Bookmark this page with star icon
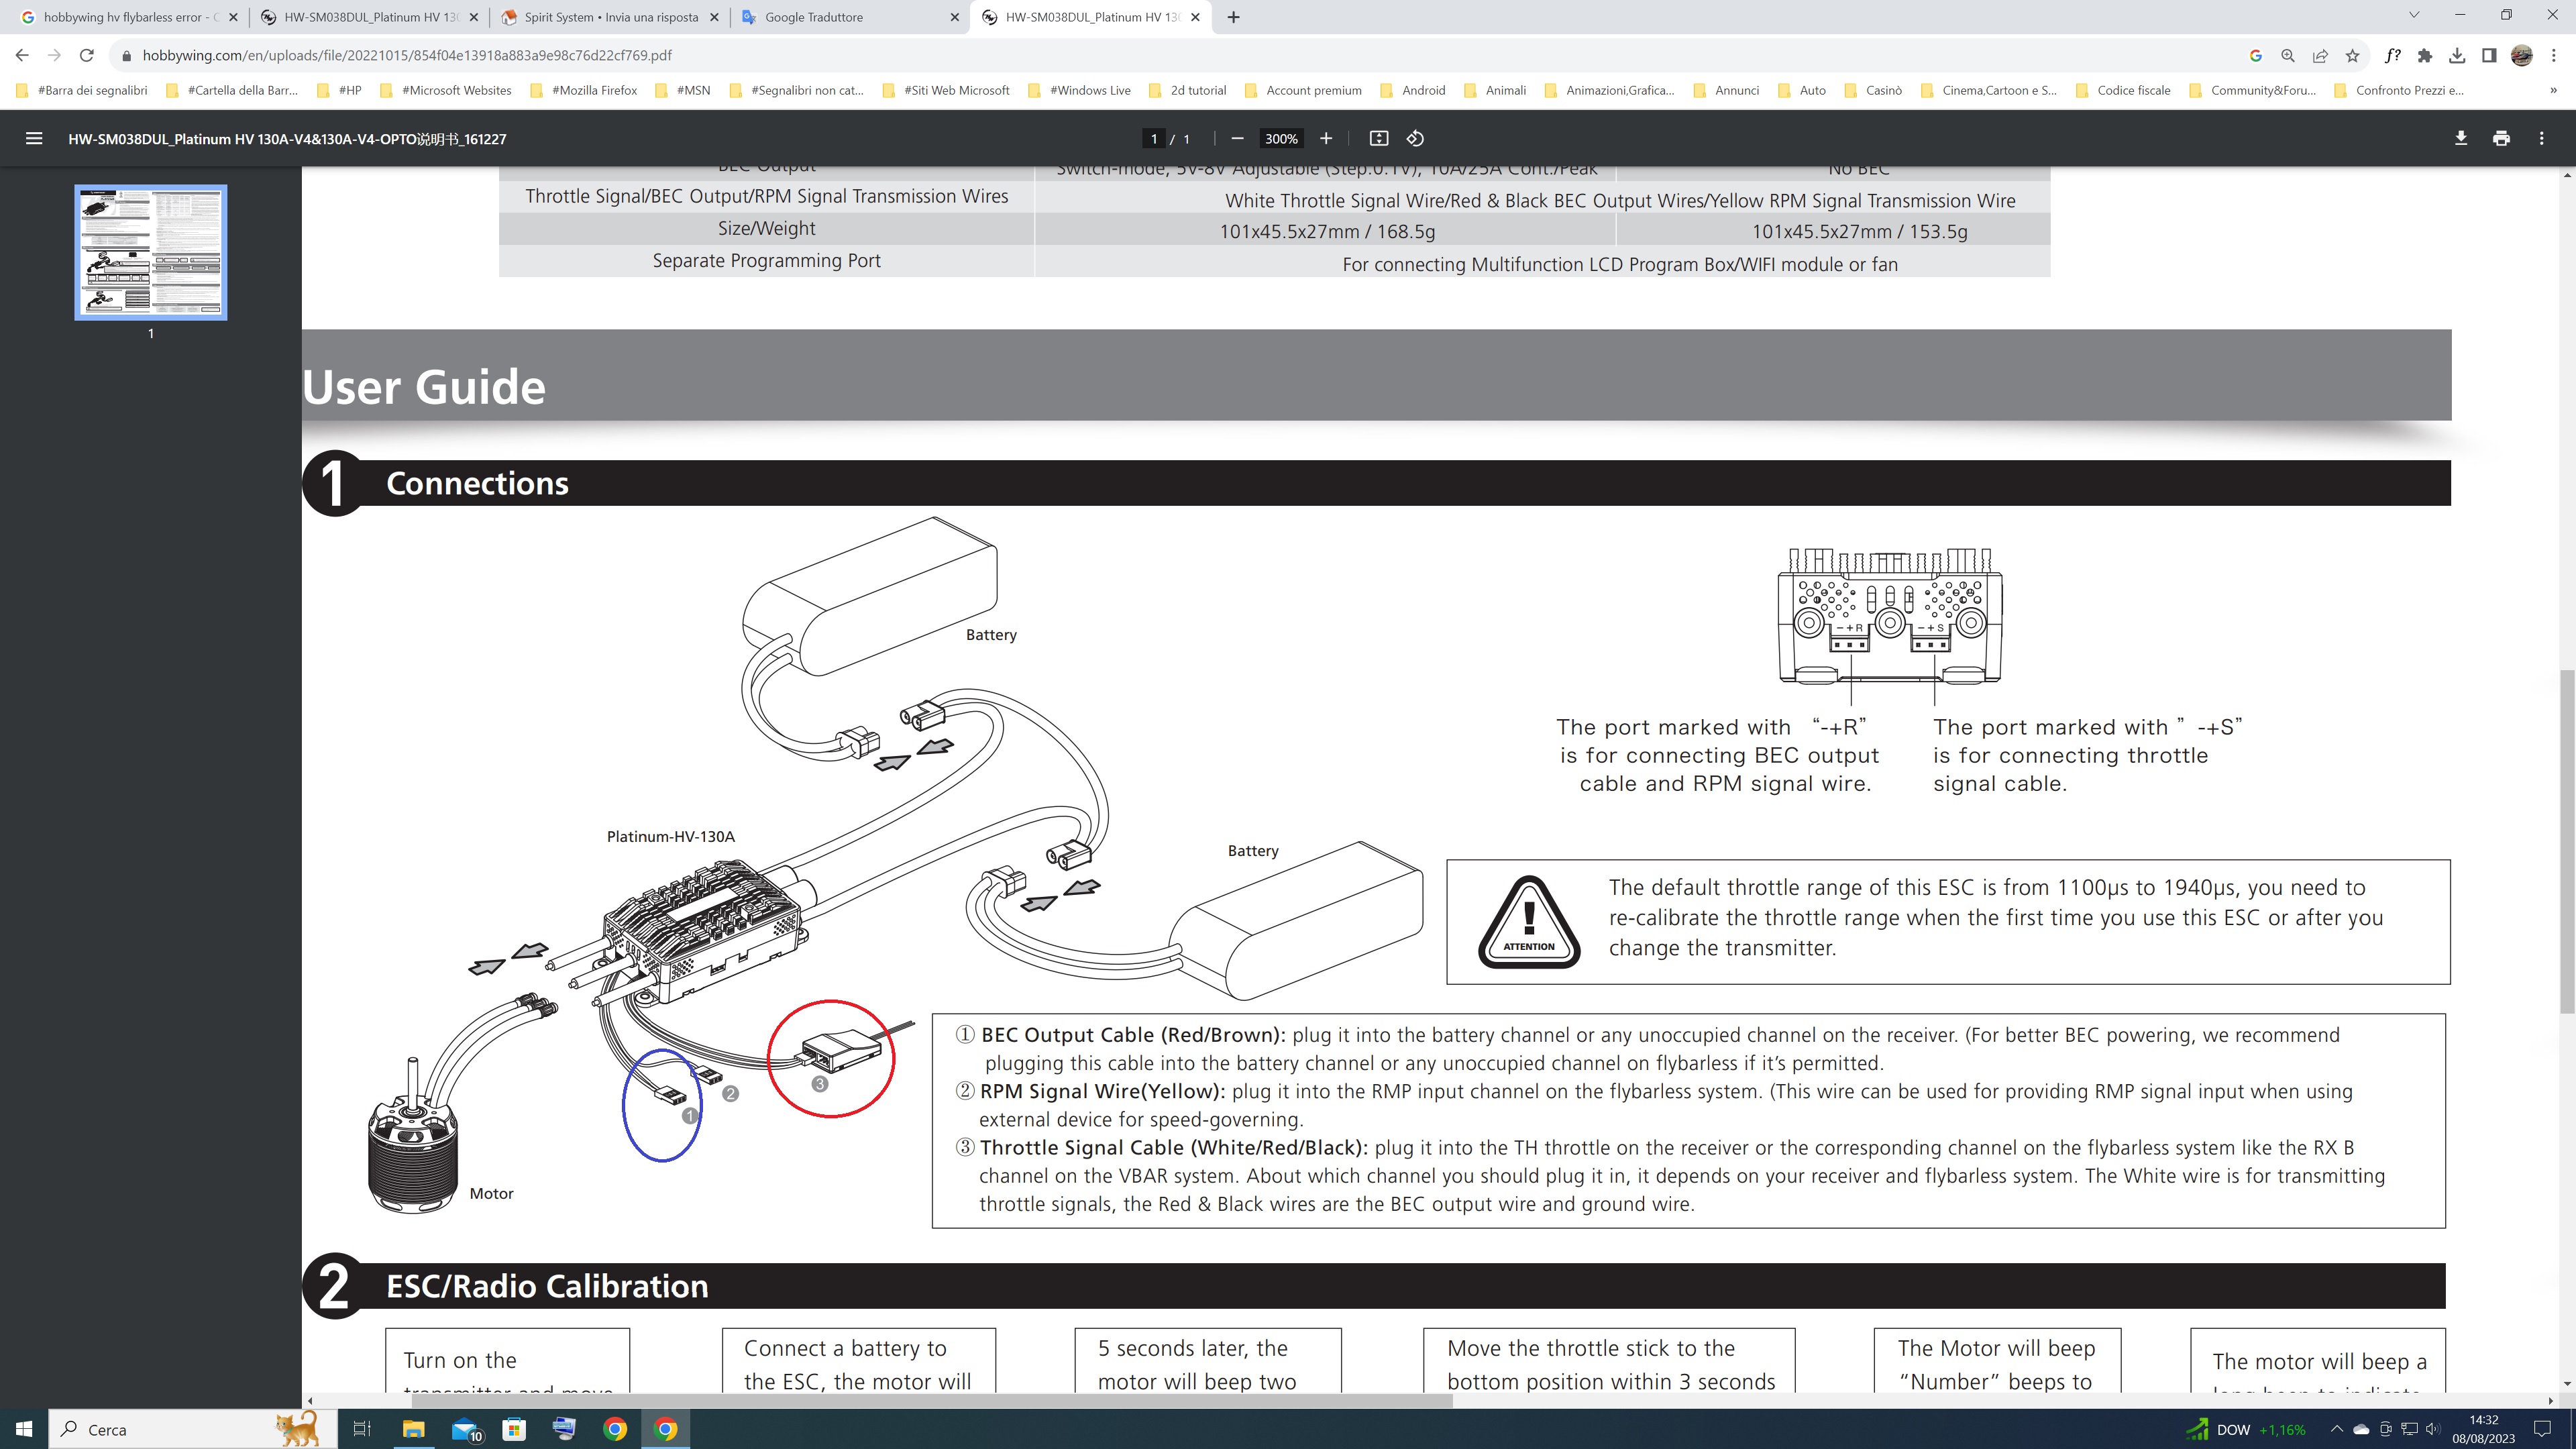This screenshot has height=1449, width=2576. (2353, 55)
